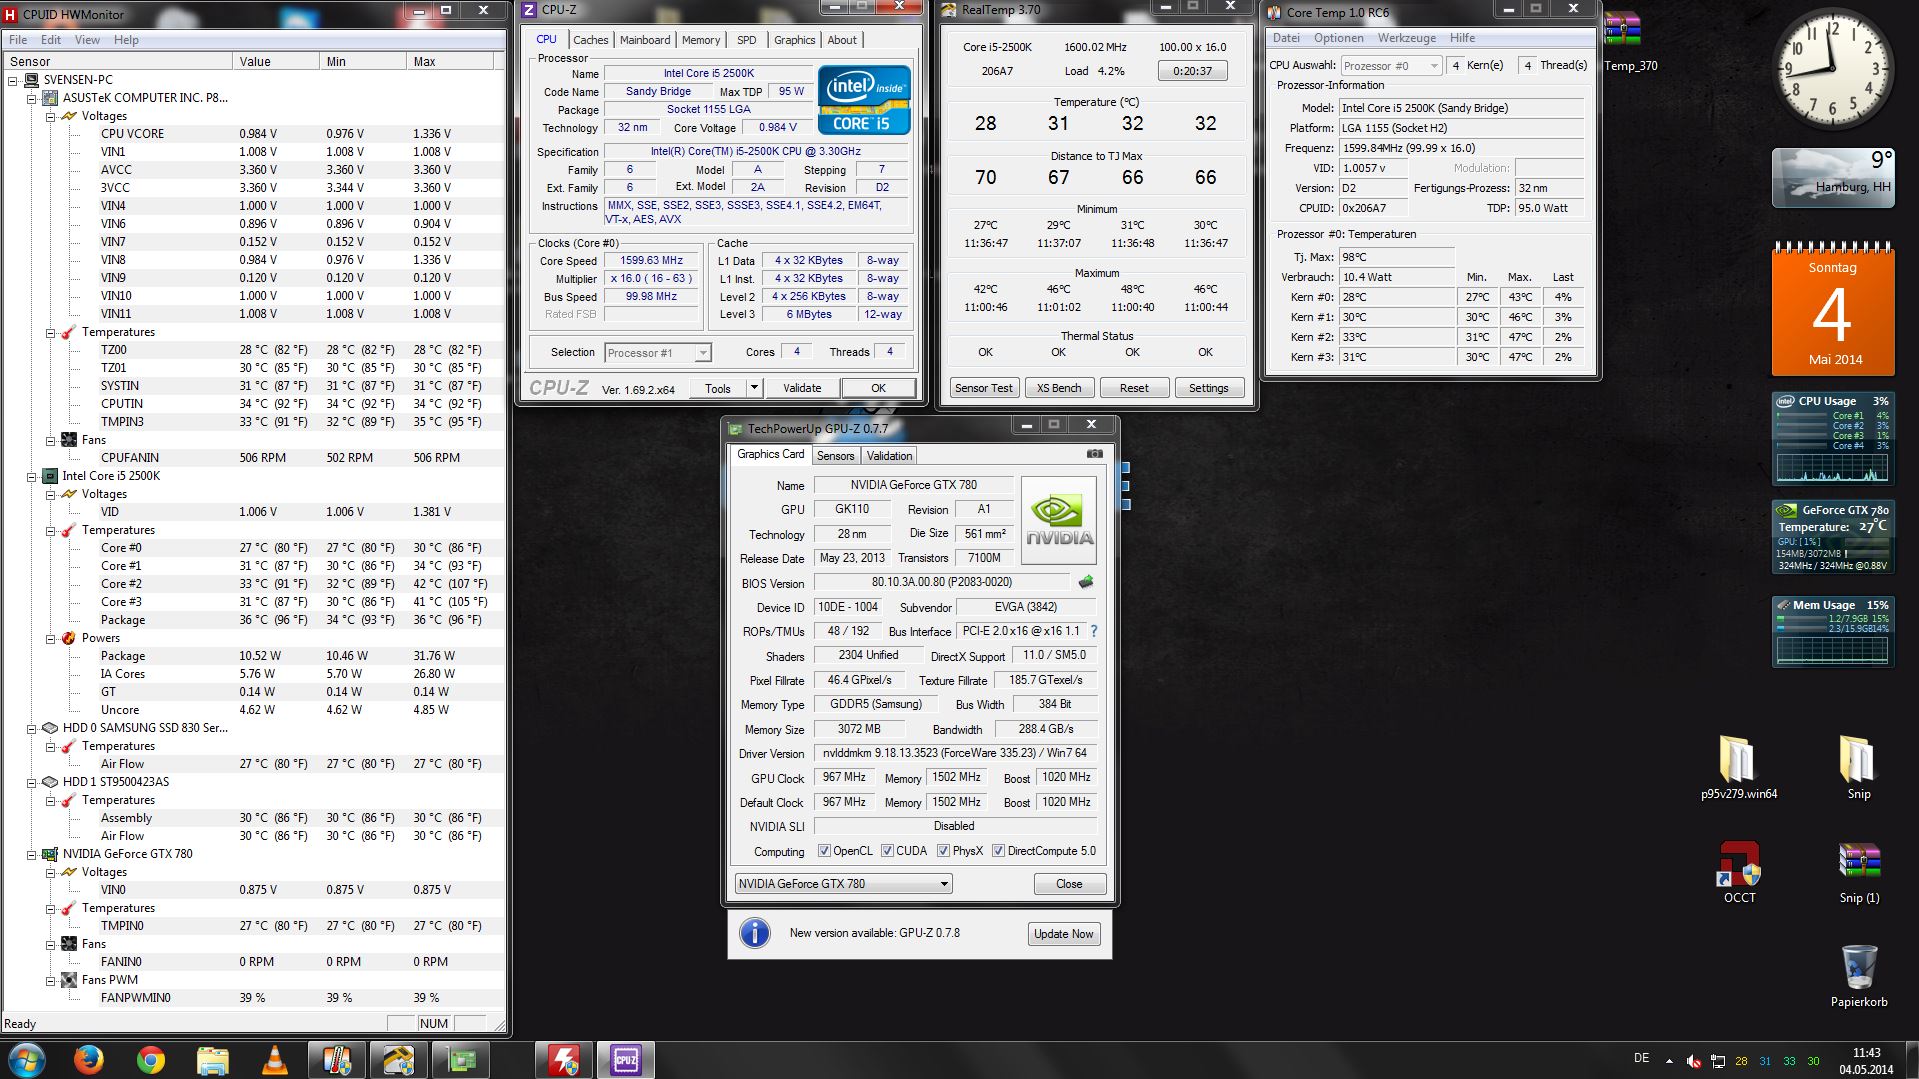
Task: Click the Settings button in RealTemp
Action: coord(1208,388)
